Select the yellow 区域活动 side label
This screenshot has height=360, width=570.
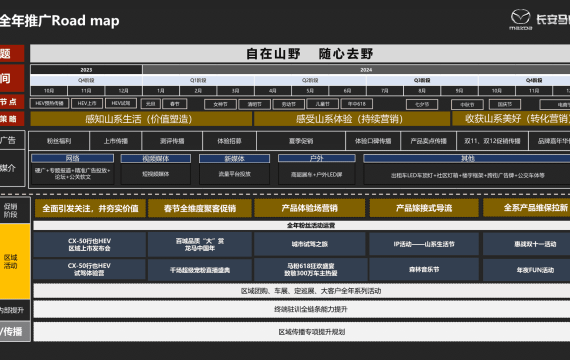point(11,261)
